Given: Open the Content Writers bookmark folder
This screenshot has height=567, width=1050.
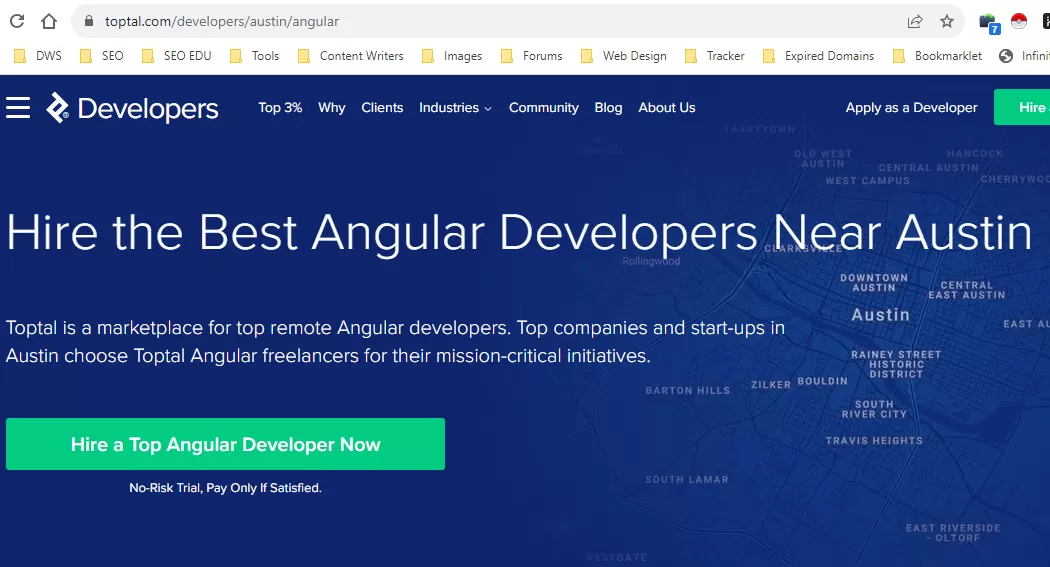Looking at the screenshot, I should [x=350, y=56].
